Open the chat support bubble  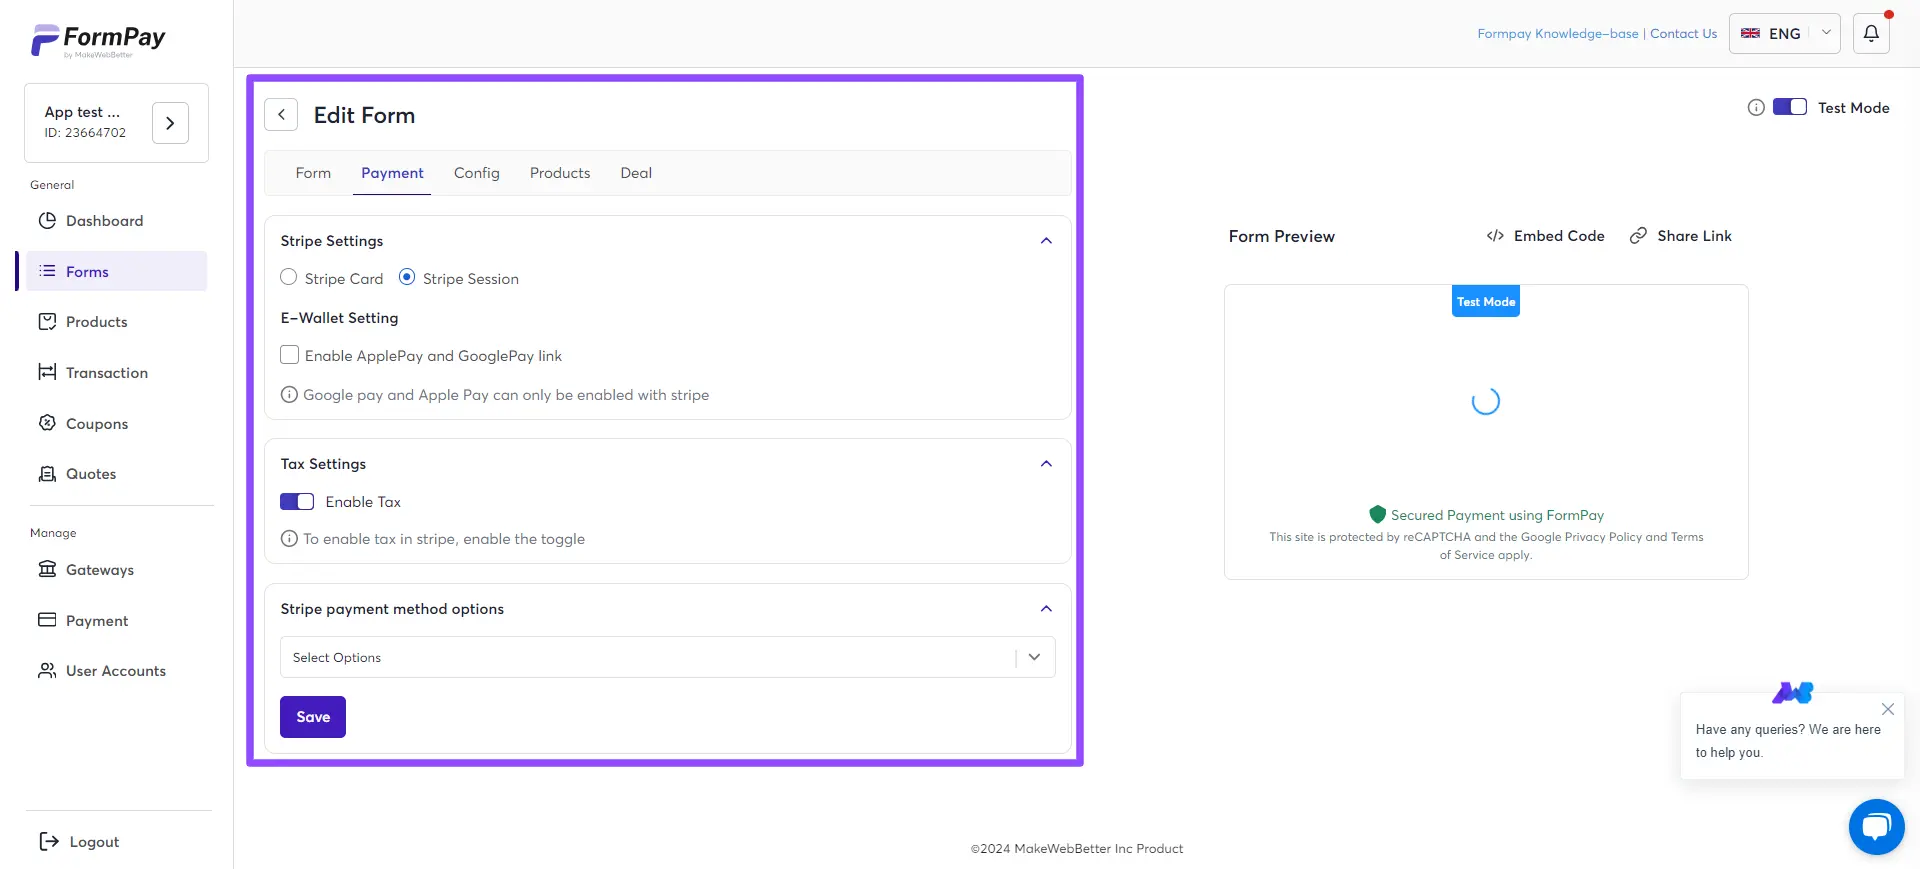1876,827
